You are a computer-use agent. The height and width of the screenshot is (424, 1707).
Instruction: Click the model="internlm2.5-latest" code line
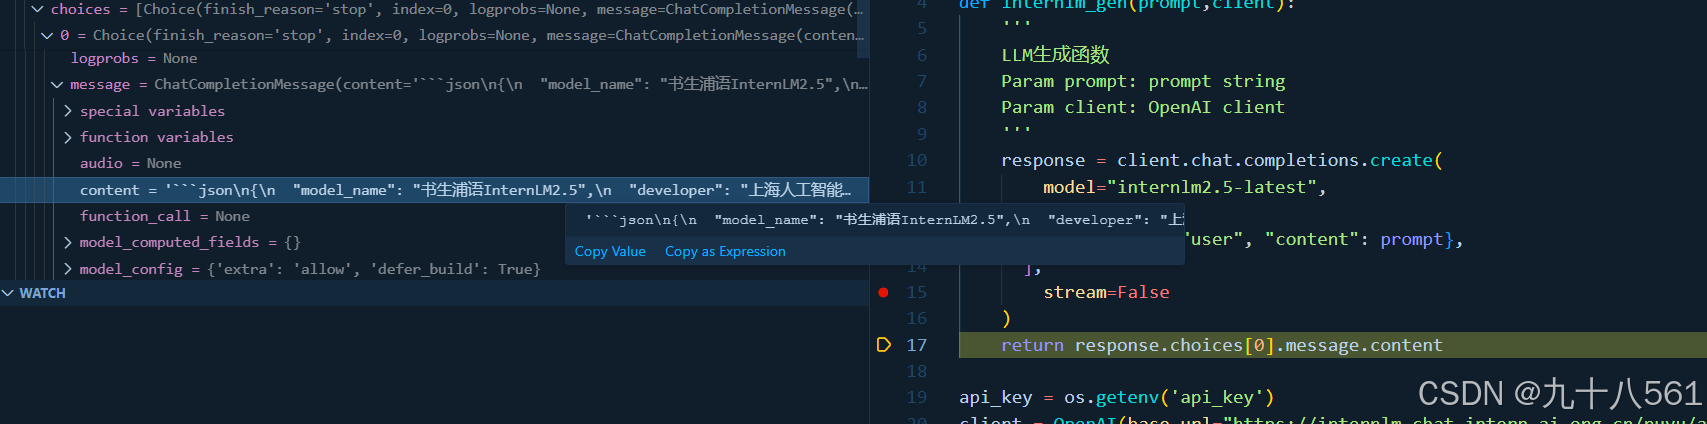tap(1184, 187)
